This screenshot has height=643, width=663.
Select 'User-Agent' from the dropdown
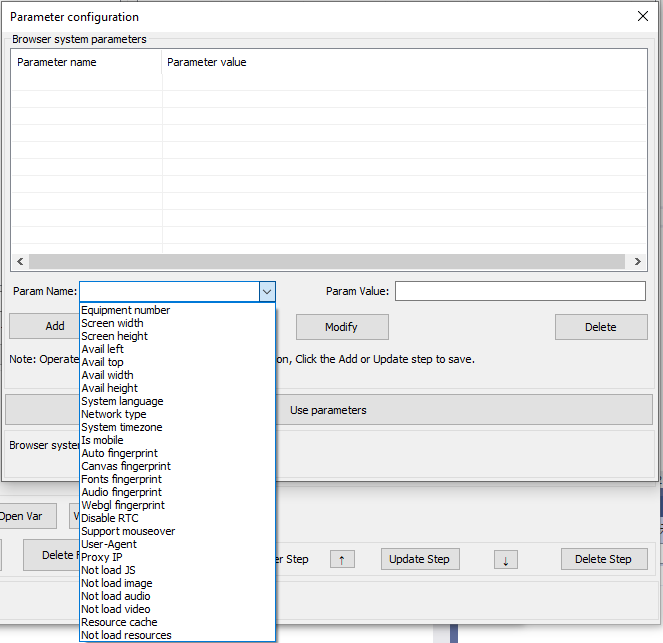coord(109,544)
